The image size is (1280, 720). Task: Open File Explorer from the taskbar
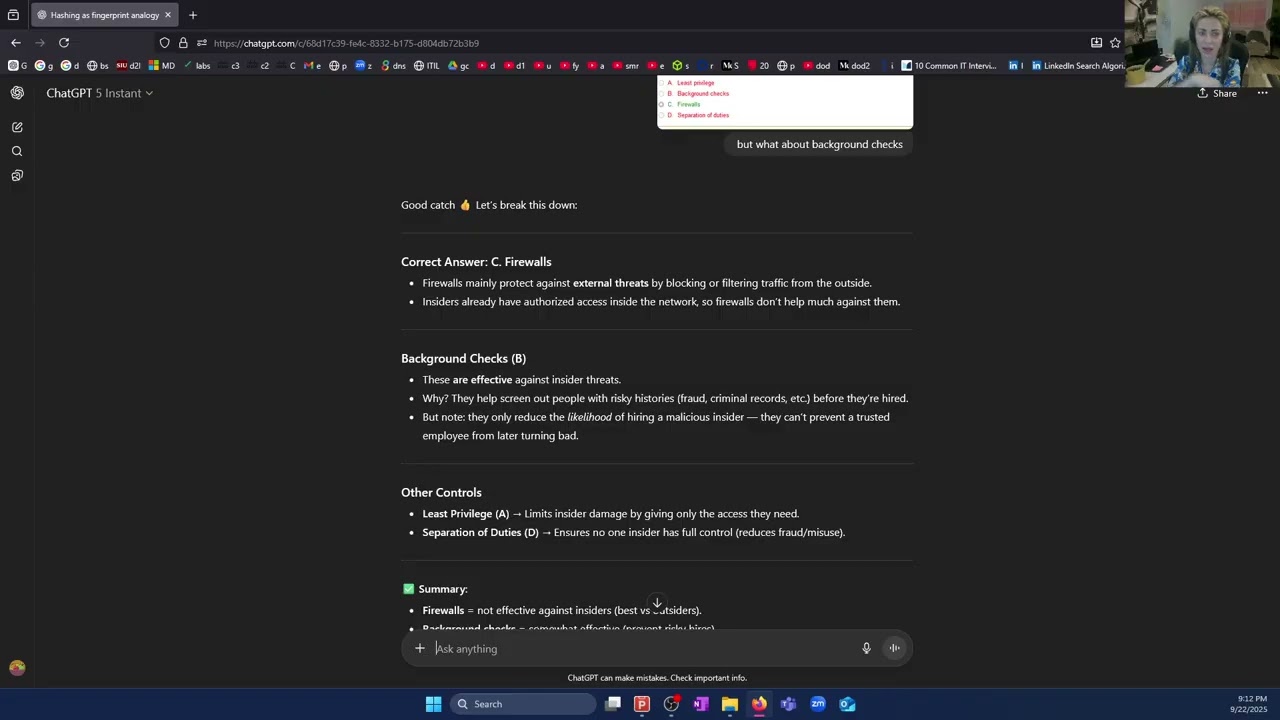click(730, 704)
